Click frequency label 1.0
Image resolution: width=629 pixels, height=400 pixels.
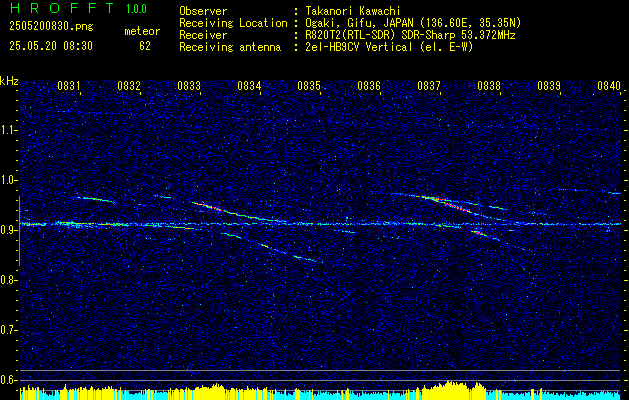(x=9, y=180)
